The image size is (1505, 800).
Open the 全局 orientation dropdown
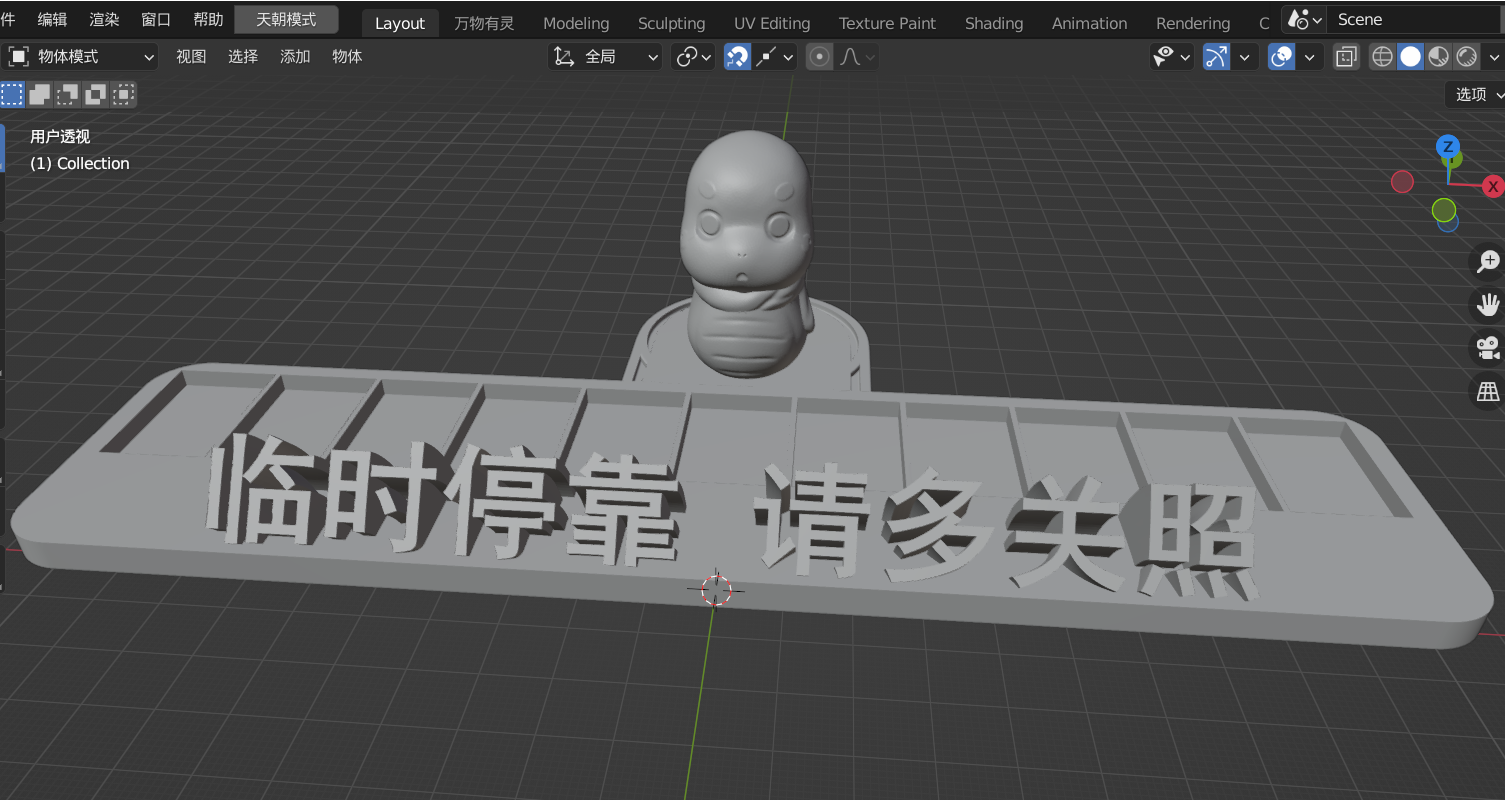pyautogui.click(x=606, y=57)
